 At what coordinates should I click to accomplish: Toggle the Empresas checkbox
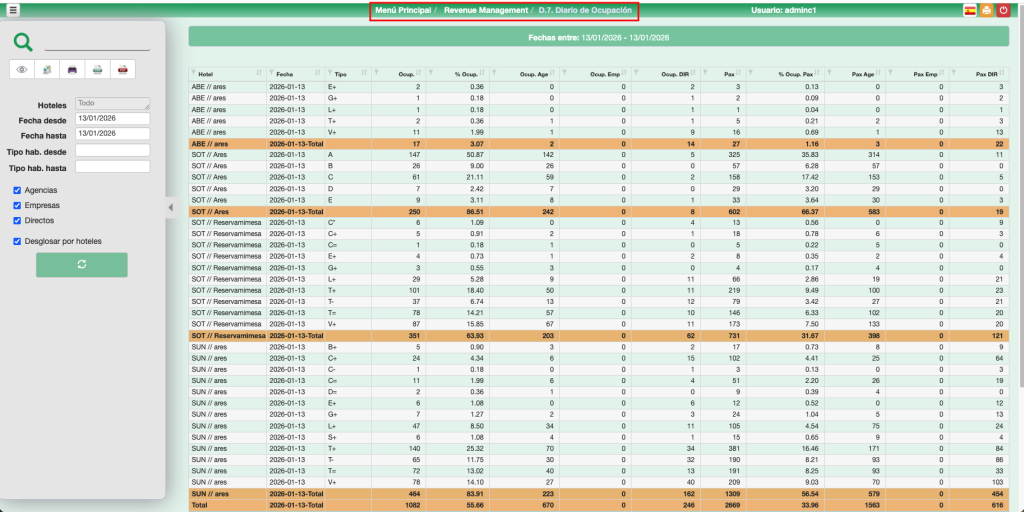17,205
